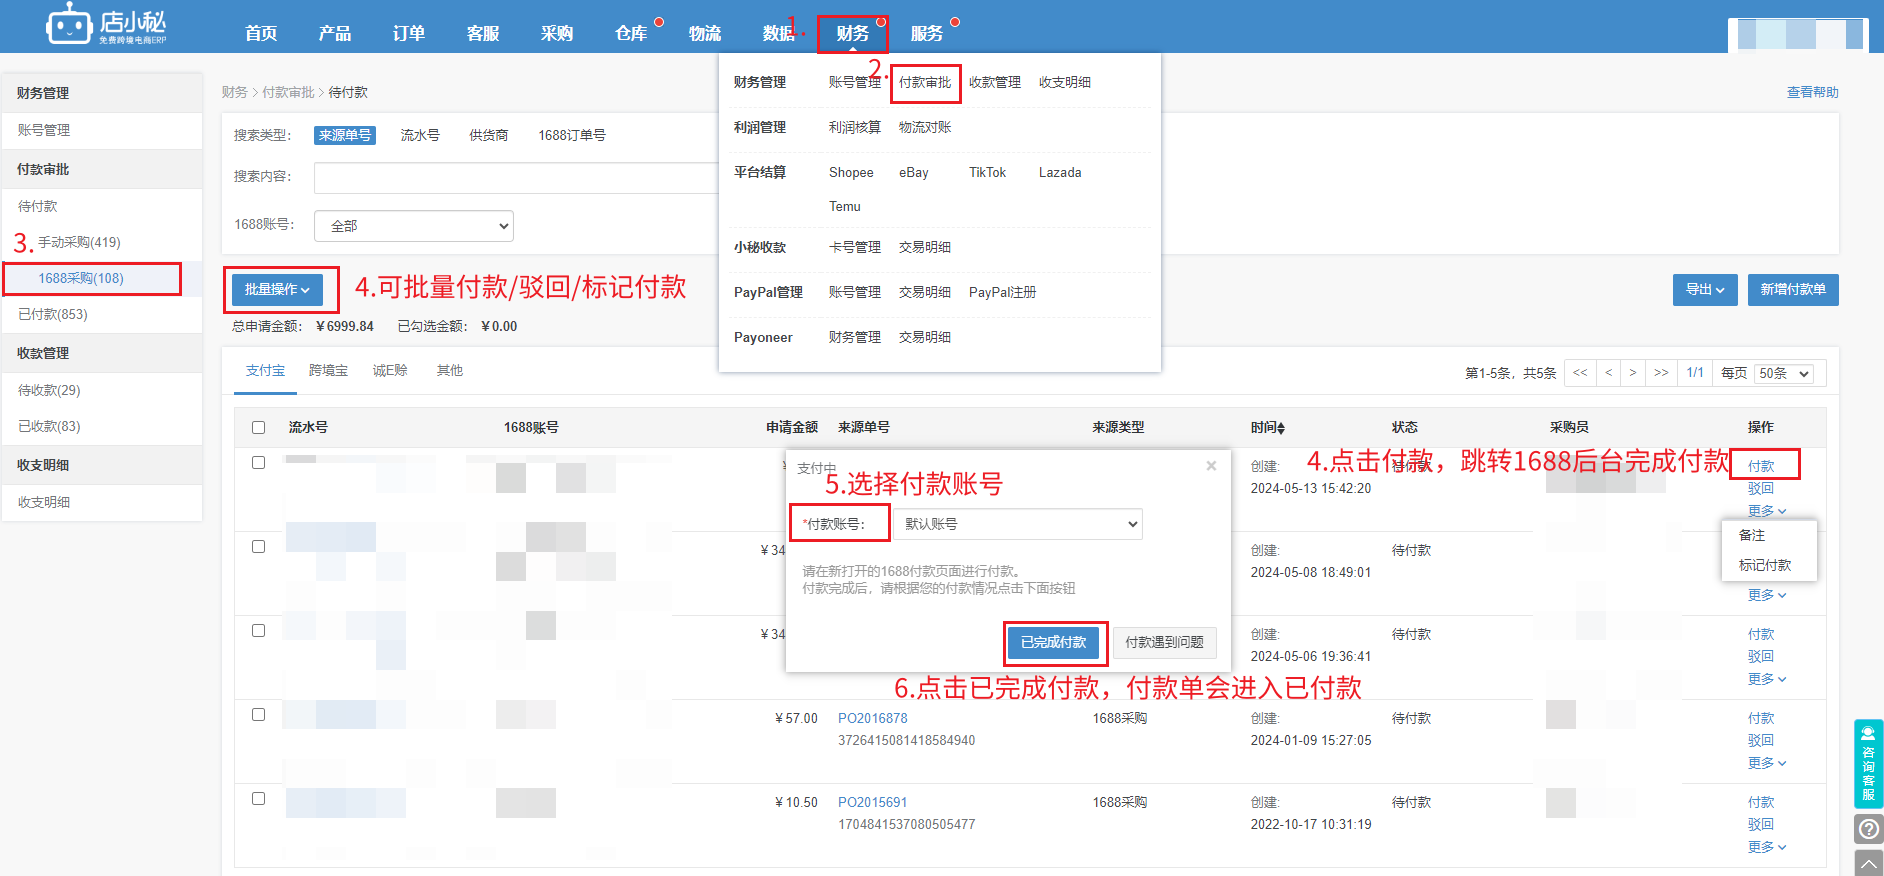Image resolution: width=1884 pixels, height=876 pixels.
Task: Click the user account avatar area
Action: (1798, 34)
